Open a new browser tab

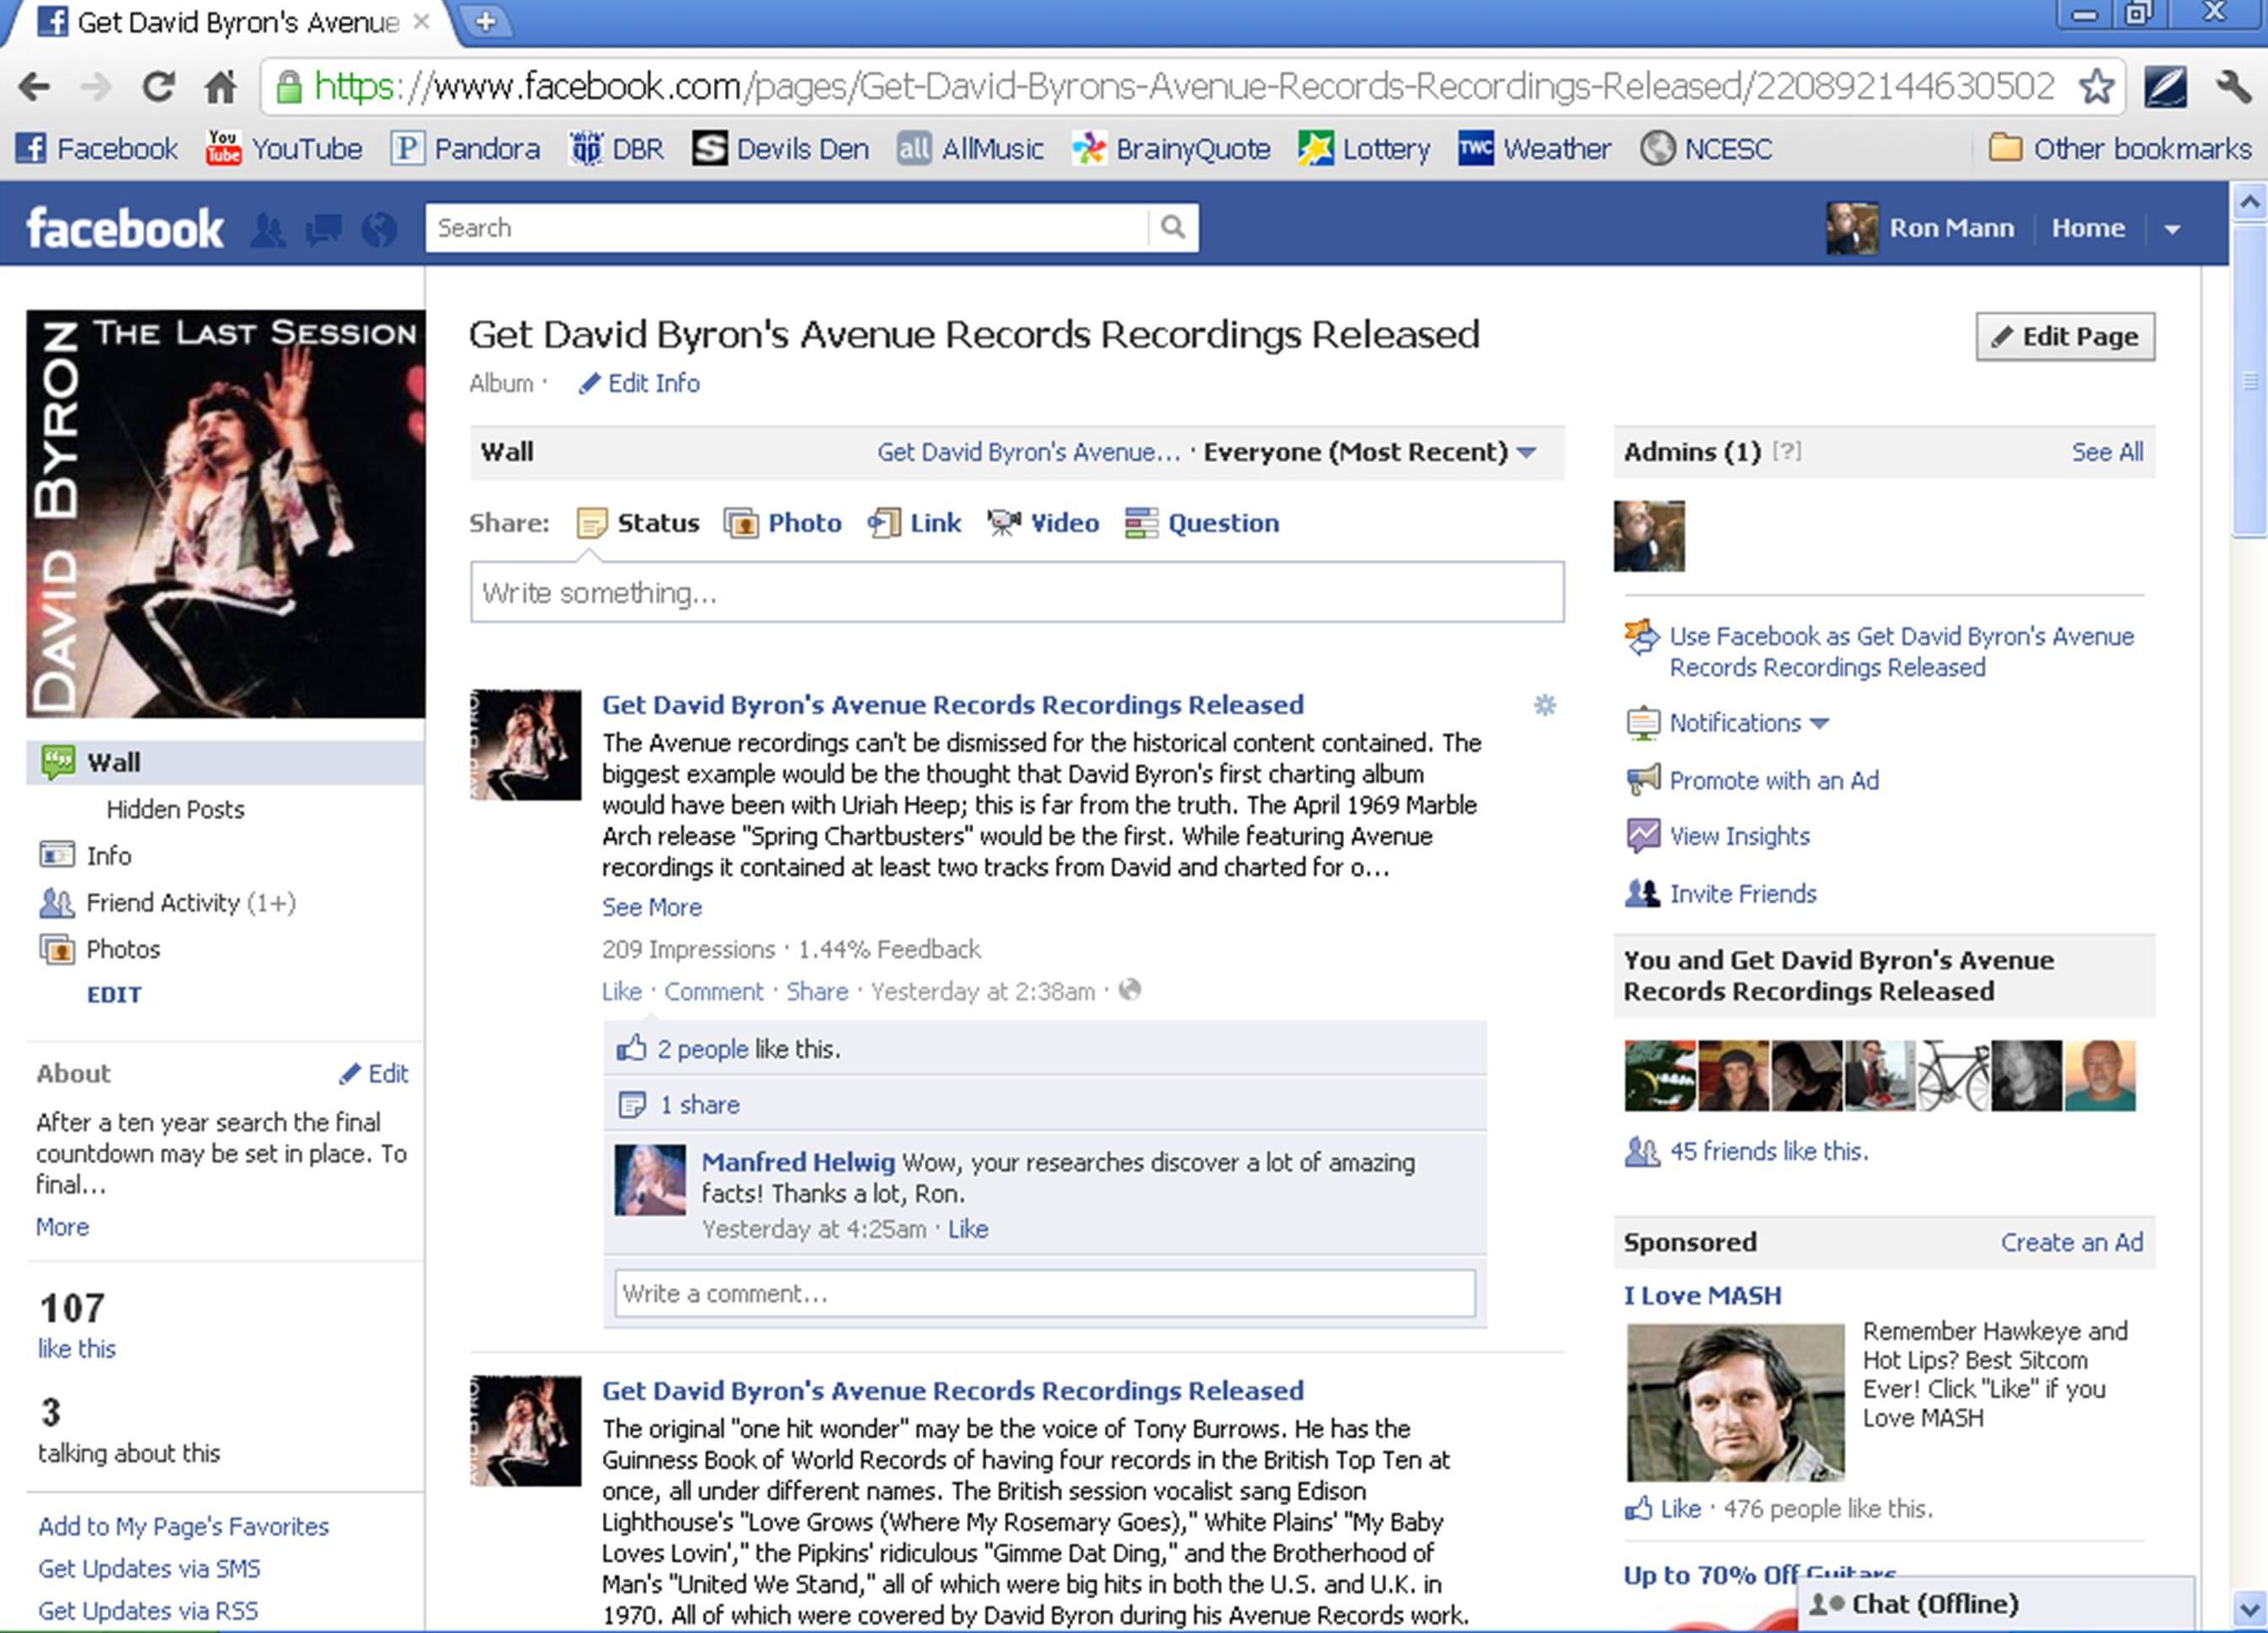point(486,21)
